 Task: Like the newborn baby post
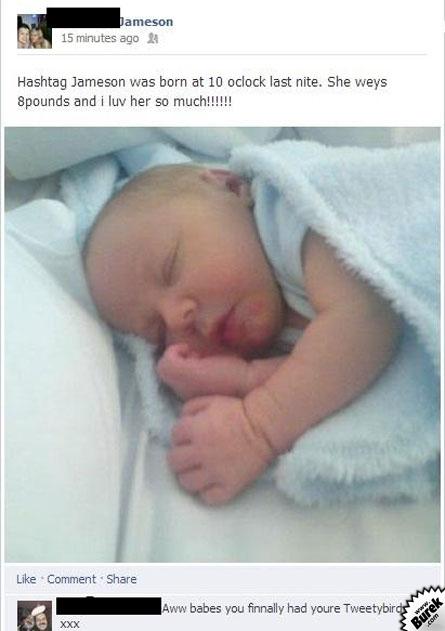[26, 579]
